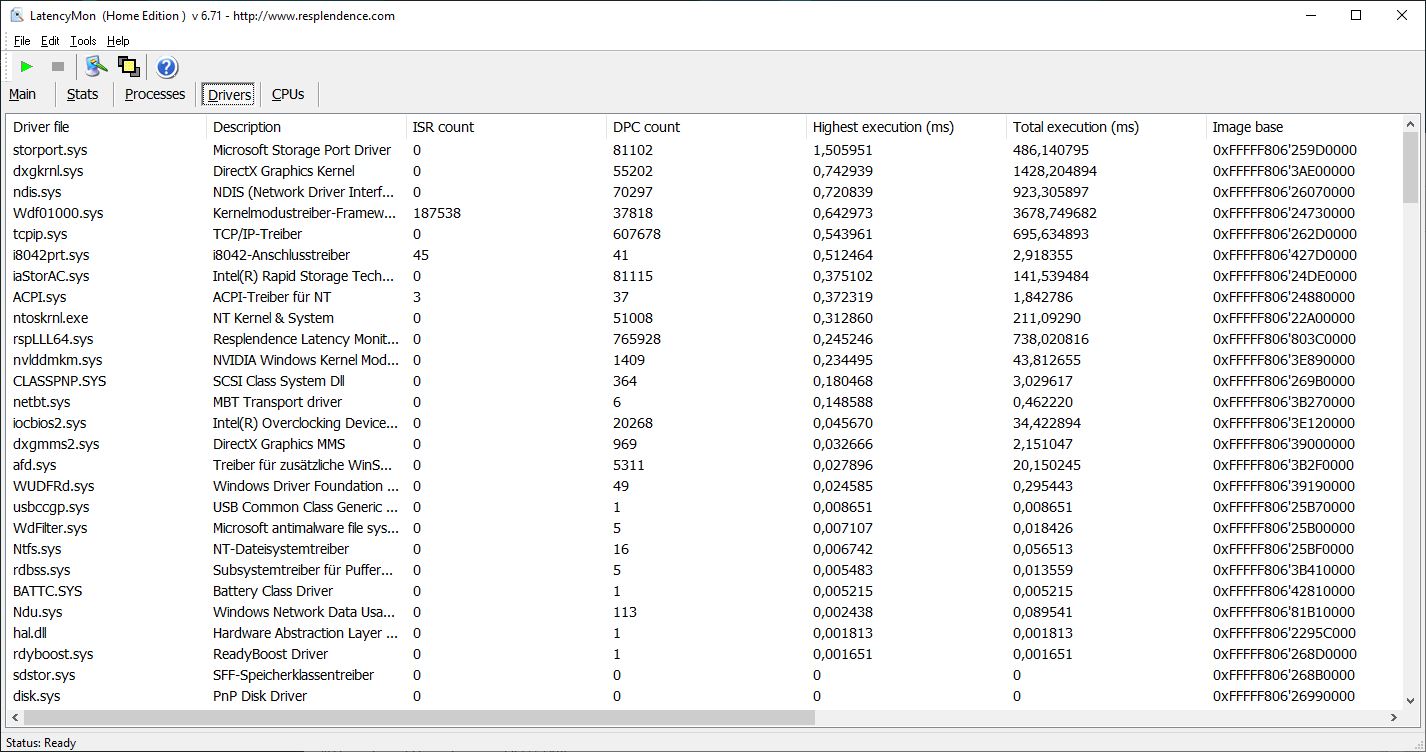
Task: Select the dxgmms2.sys driver row
Action: click(x=704, y=444)
